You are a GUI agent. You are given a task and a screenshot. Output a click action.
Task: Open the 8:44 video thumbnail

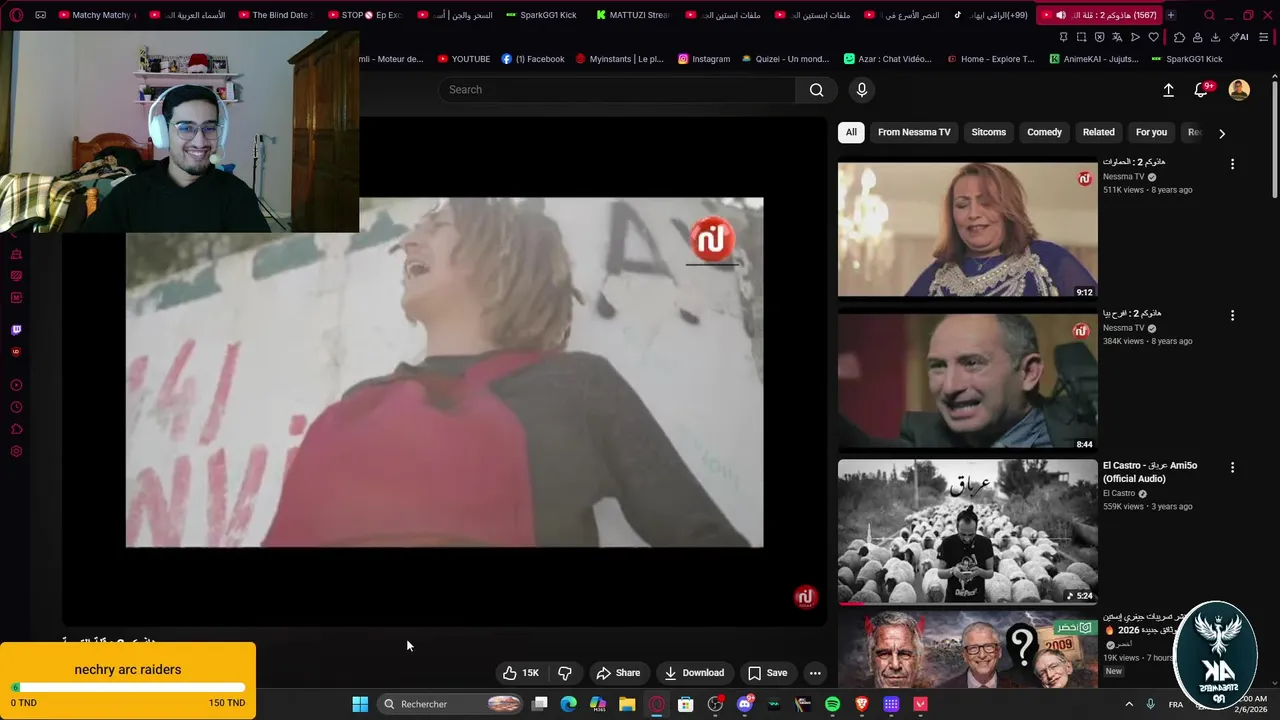click(967, 382)
